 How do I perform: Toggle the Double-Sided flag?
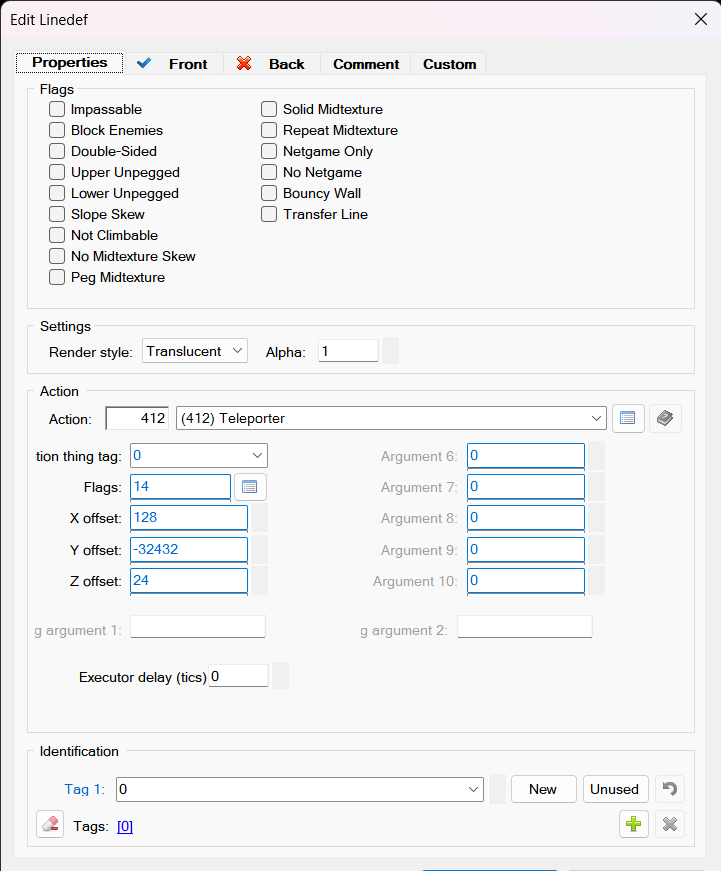[57, 151]
